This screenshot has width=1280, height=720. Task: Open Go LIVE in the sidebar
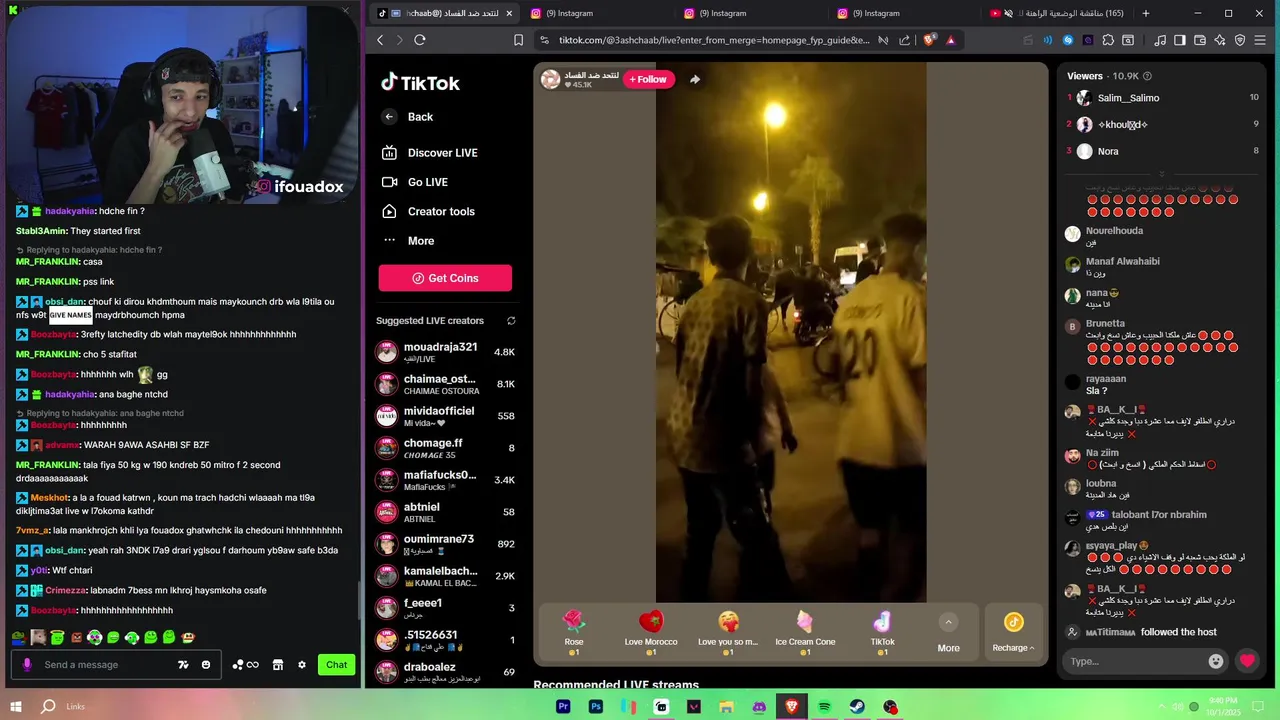[x=415, y=182]
